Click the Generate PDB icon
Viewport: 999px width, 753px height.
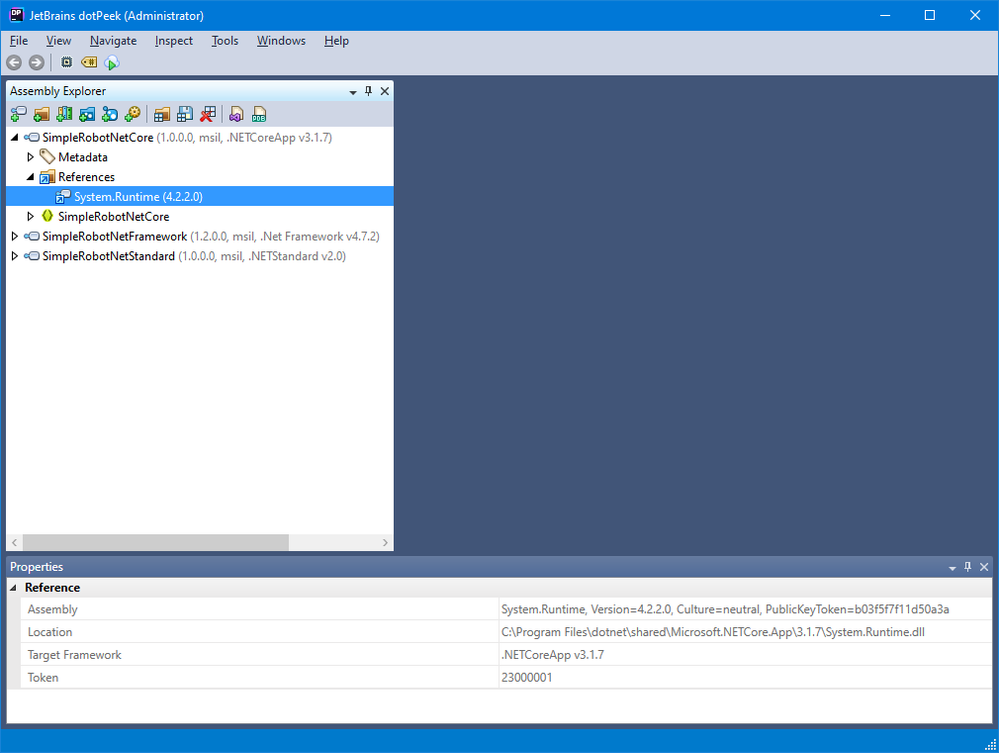(259, 115)
